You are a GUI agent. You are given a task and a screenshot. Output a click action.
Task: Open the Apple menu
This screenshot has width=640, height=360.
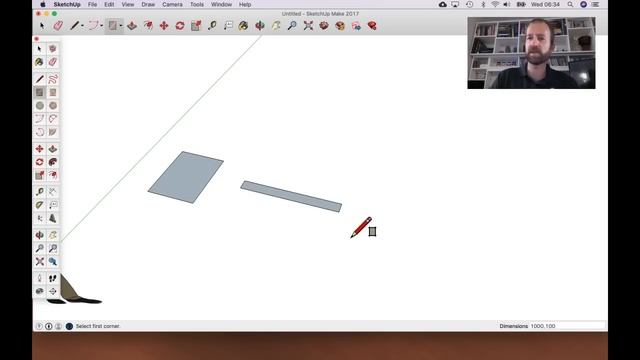click(43, 4)
